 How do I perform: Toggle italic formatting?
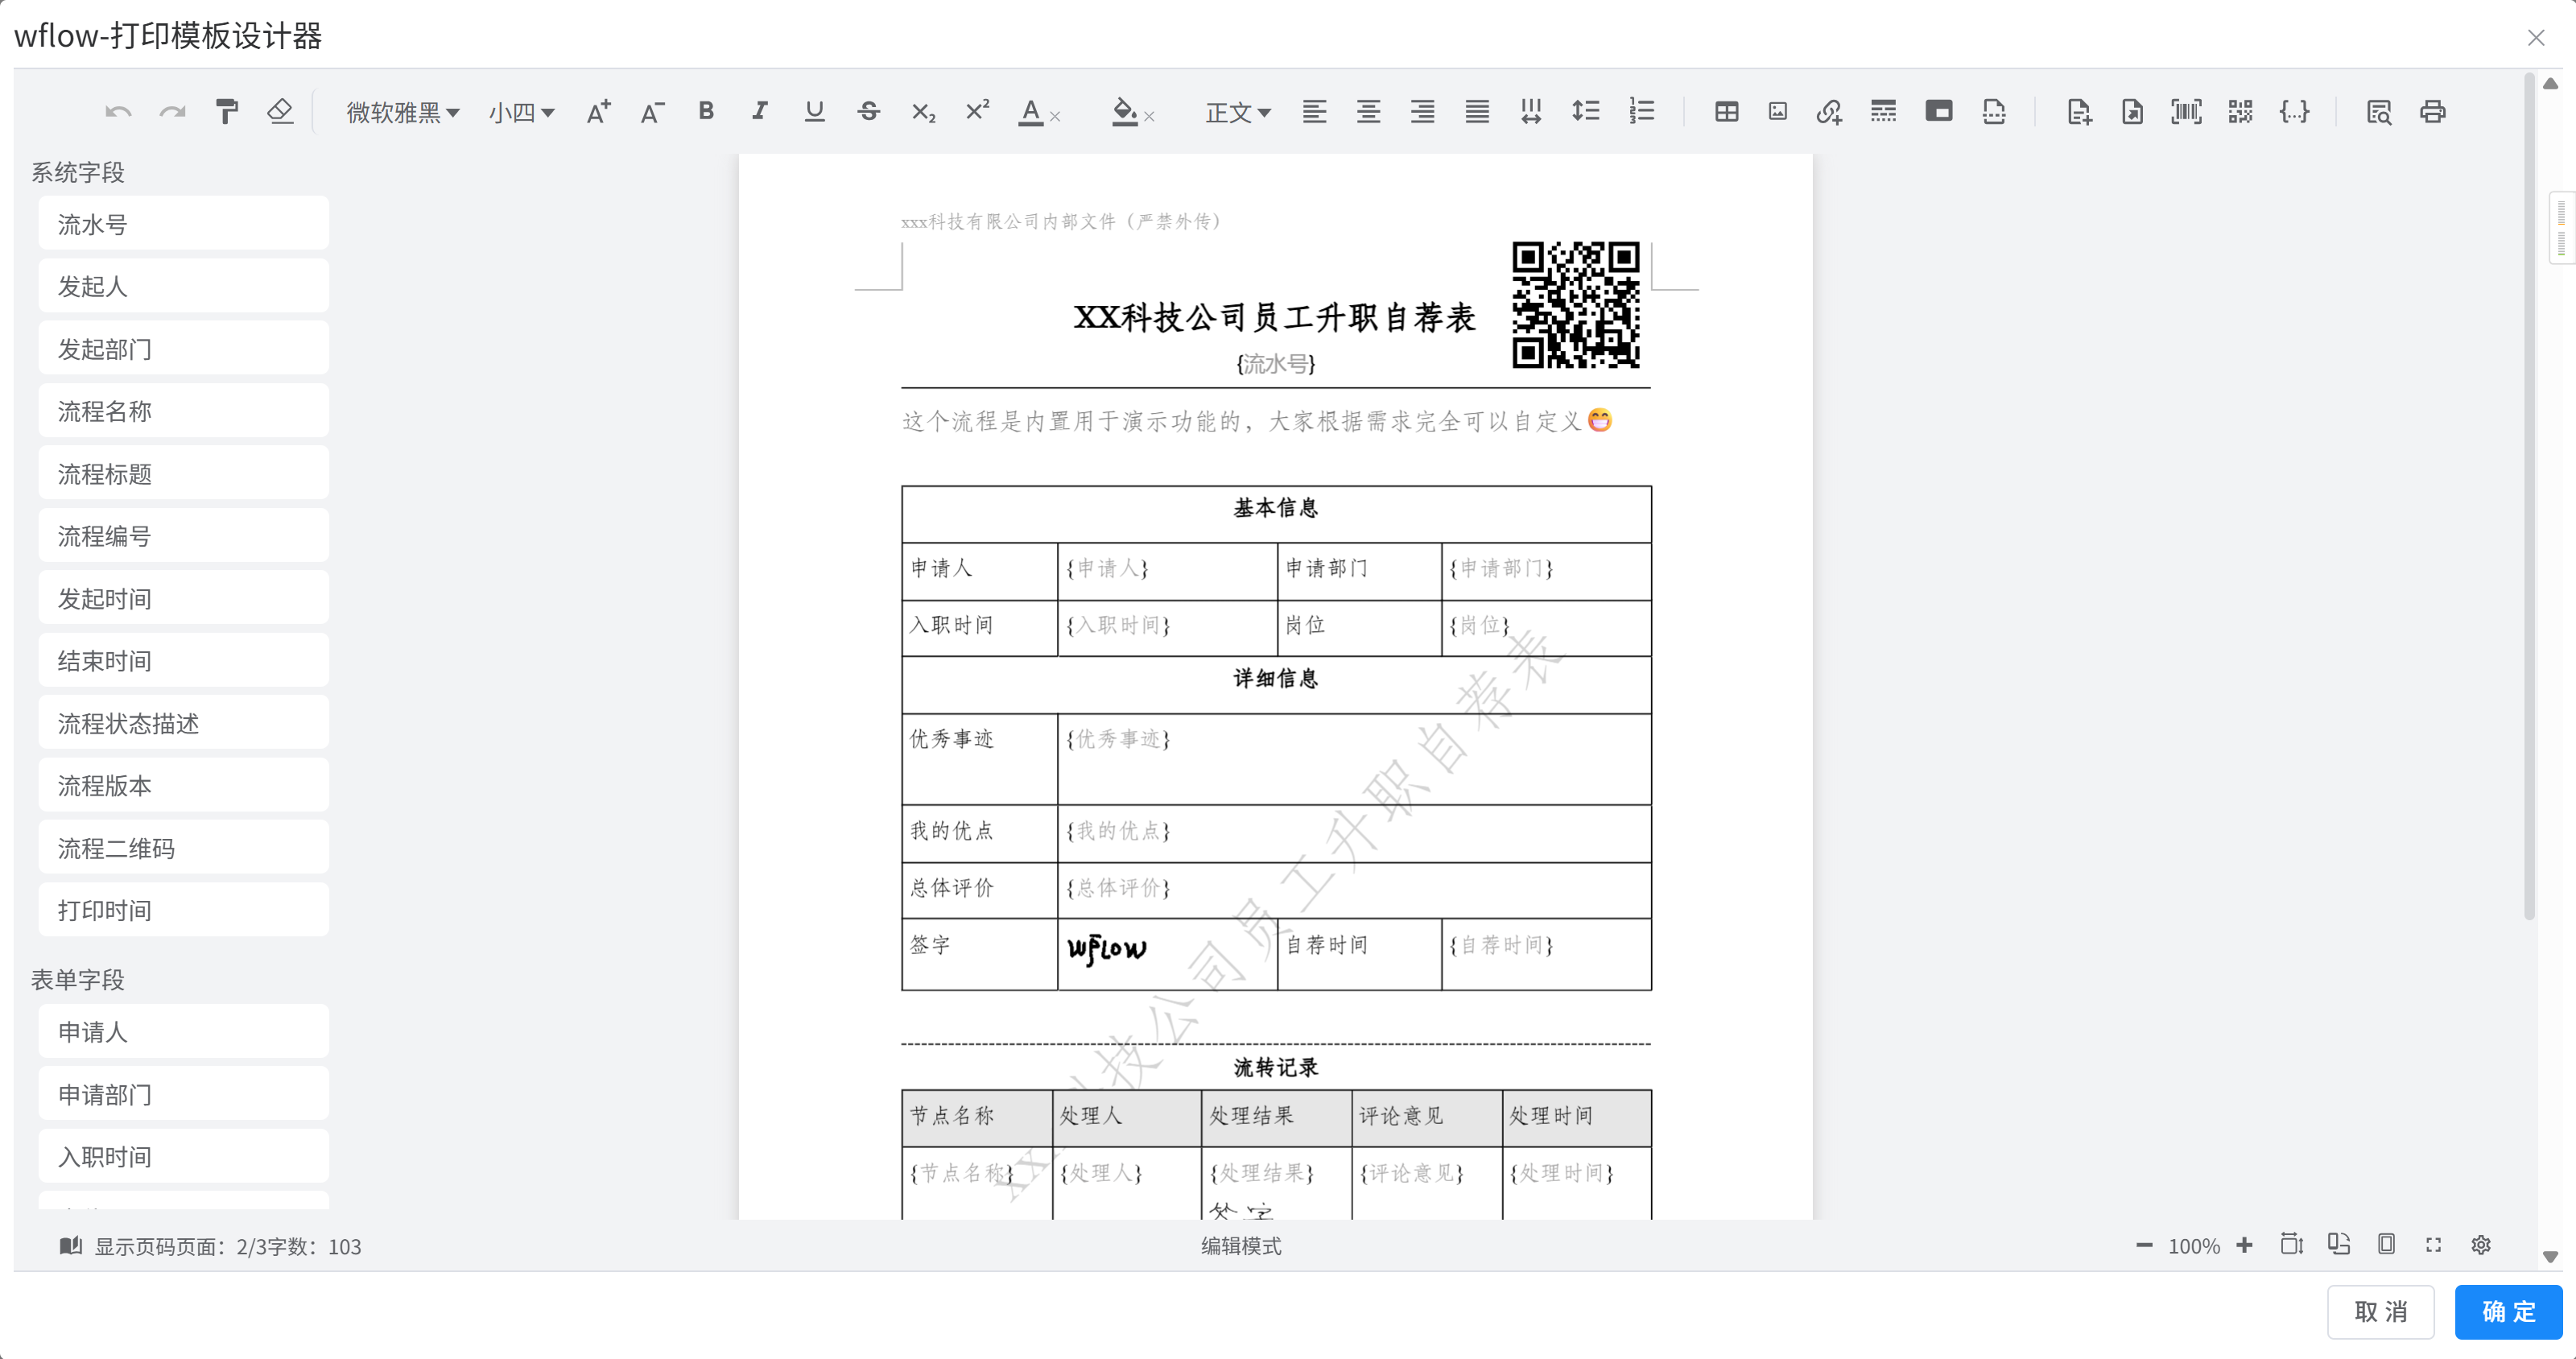point(760,111)
